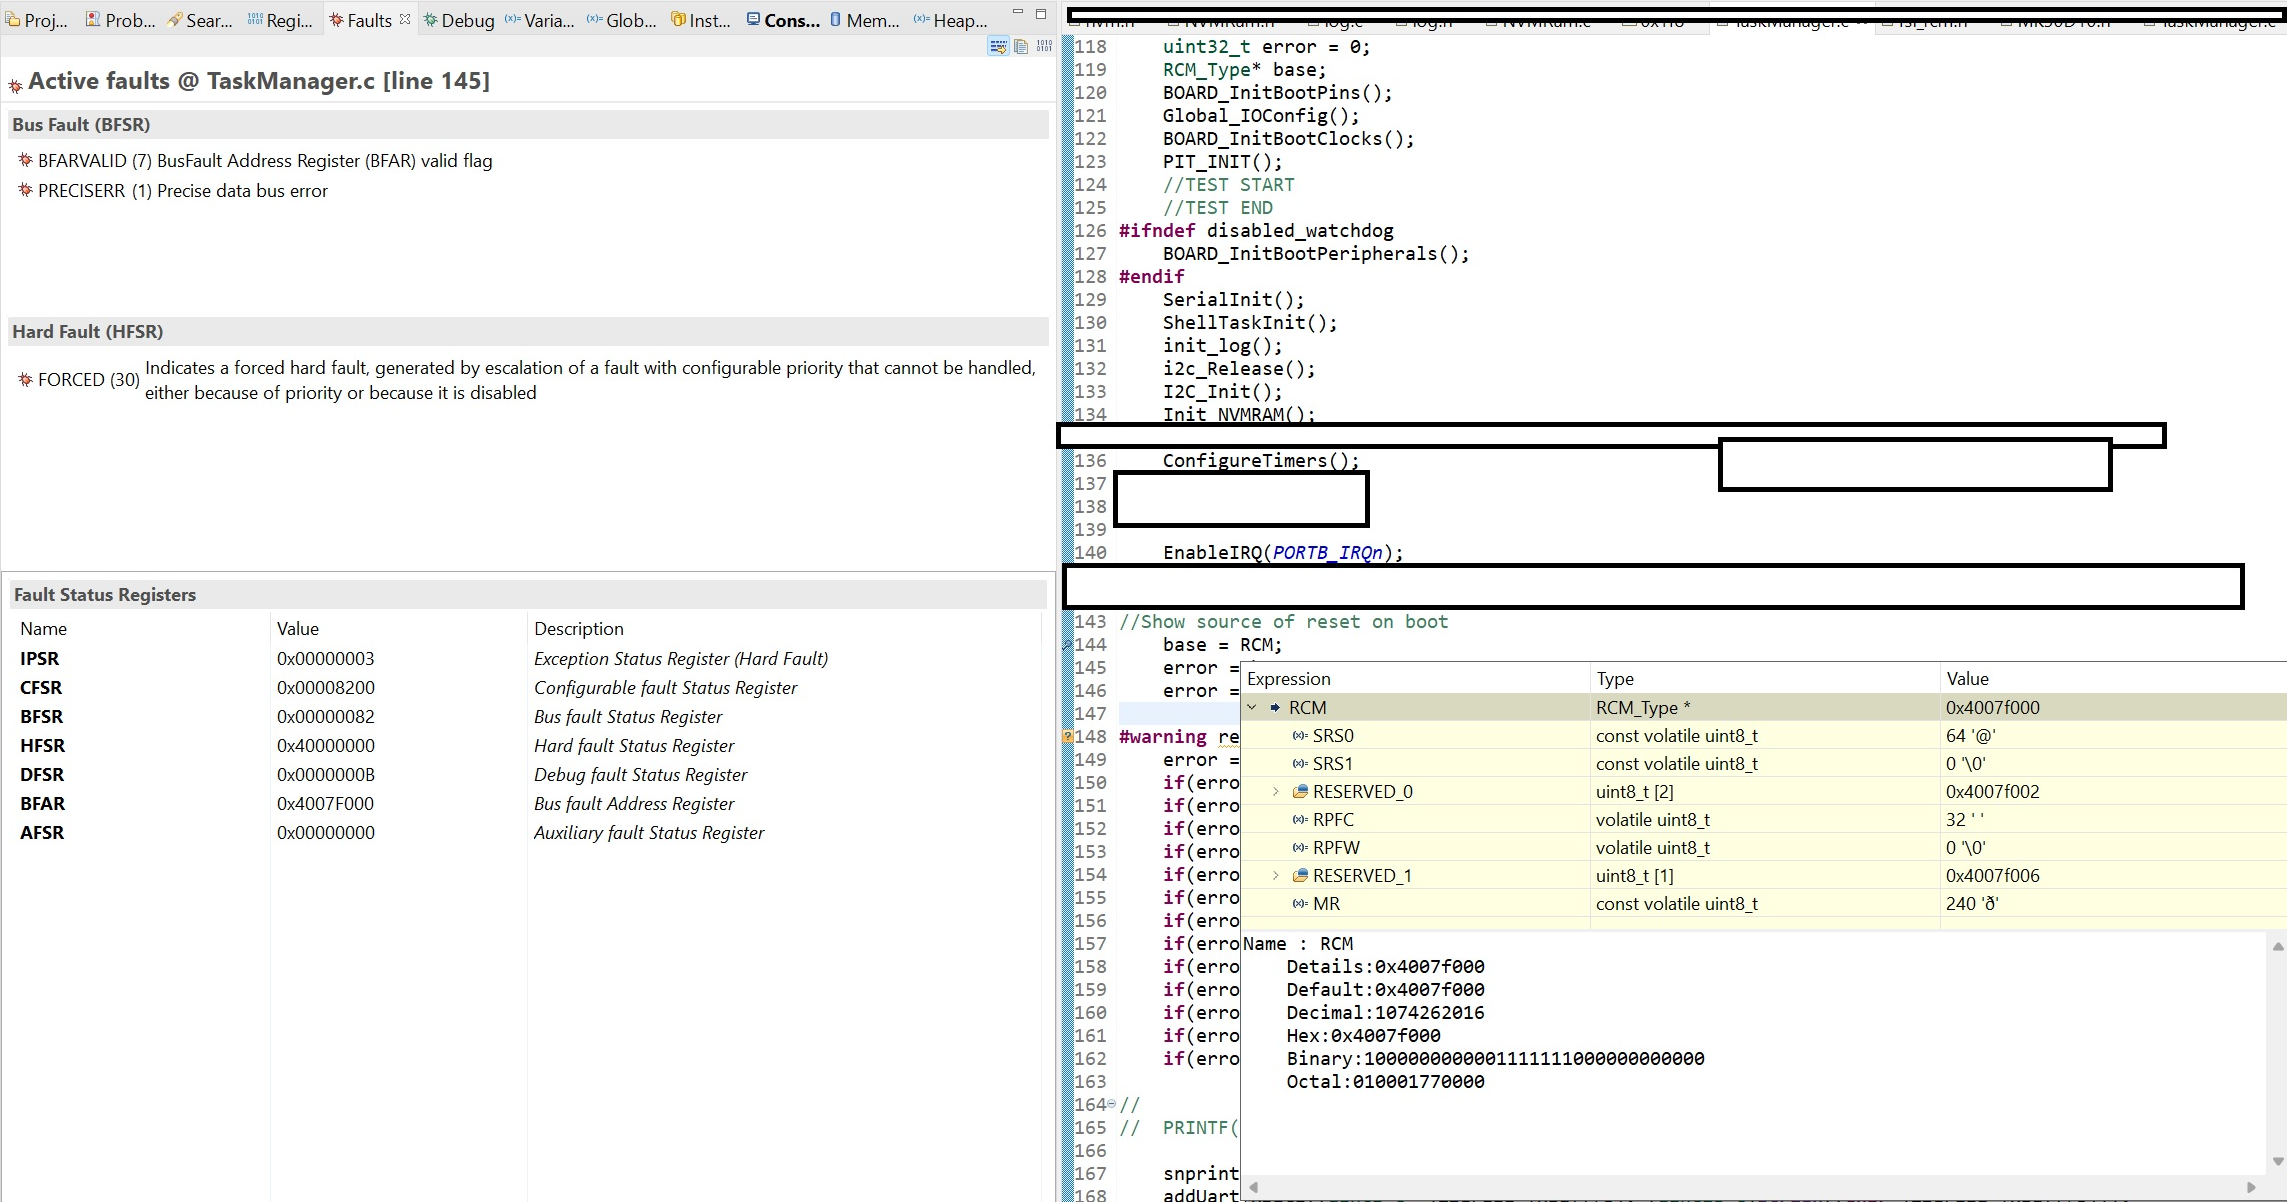This screenshot has width=2287, height=1202.
Task: Click BFSR value 0x00000082
Action: [326, 717]
